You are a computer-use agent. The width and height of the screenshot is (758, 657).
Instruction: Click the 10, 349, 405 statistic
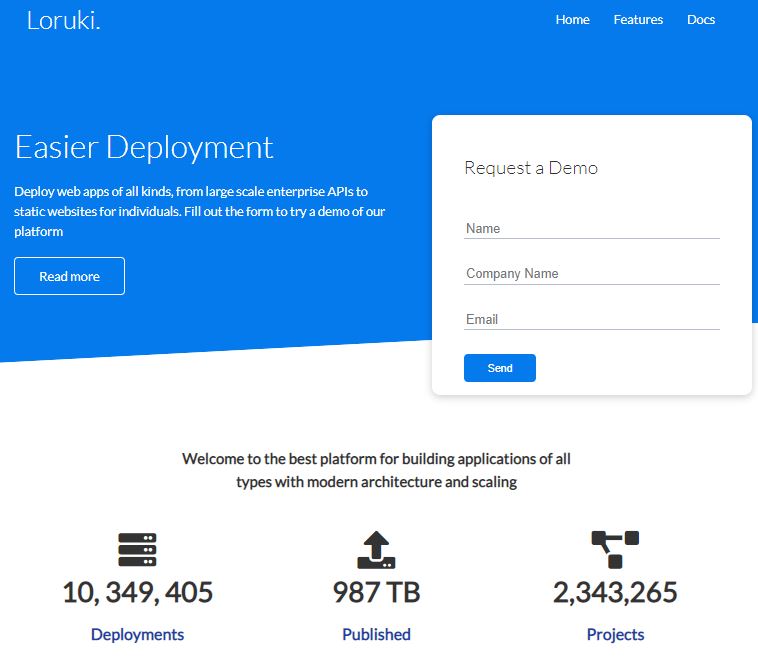click(137, 592)
